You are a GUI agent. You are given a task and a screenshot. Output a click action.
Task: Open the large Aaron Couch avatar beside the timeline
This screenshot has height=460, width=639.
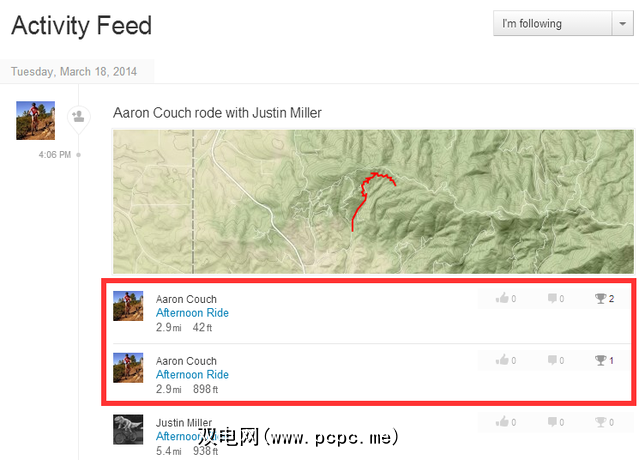pos(36,120)
